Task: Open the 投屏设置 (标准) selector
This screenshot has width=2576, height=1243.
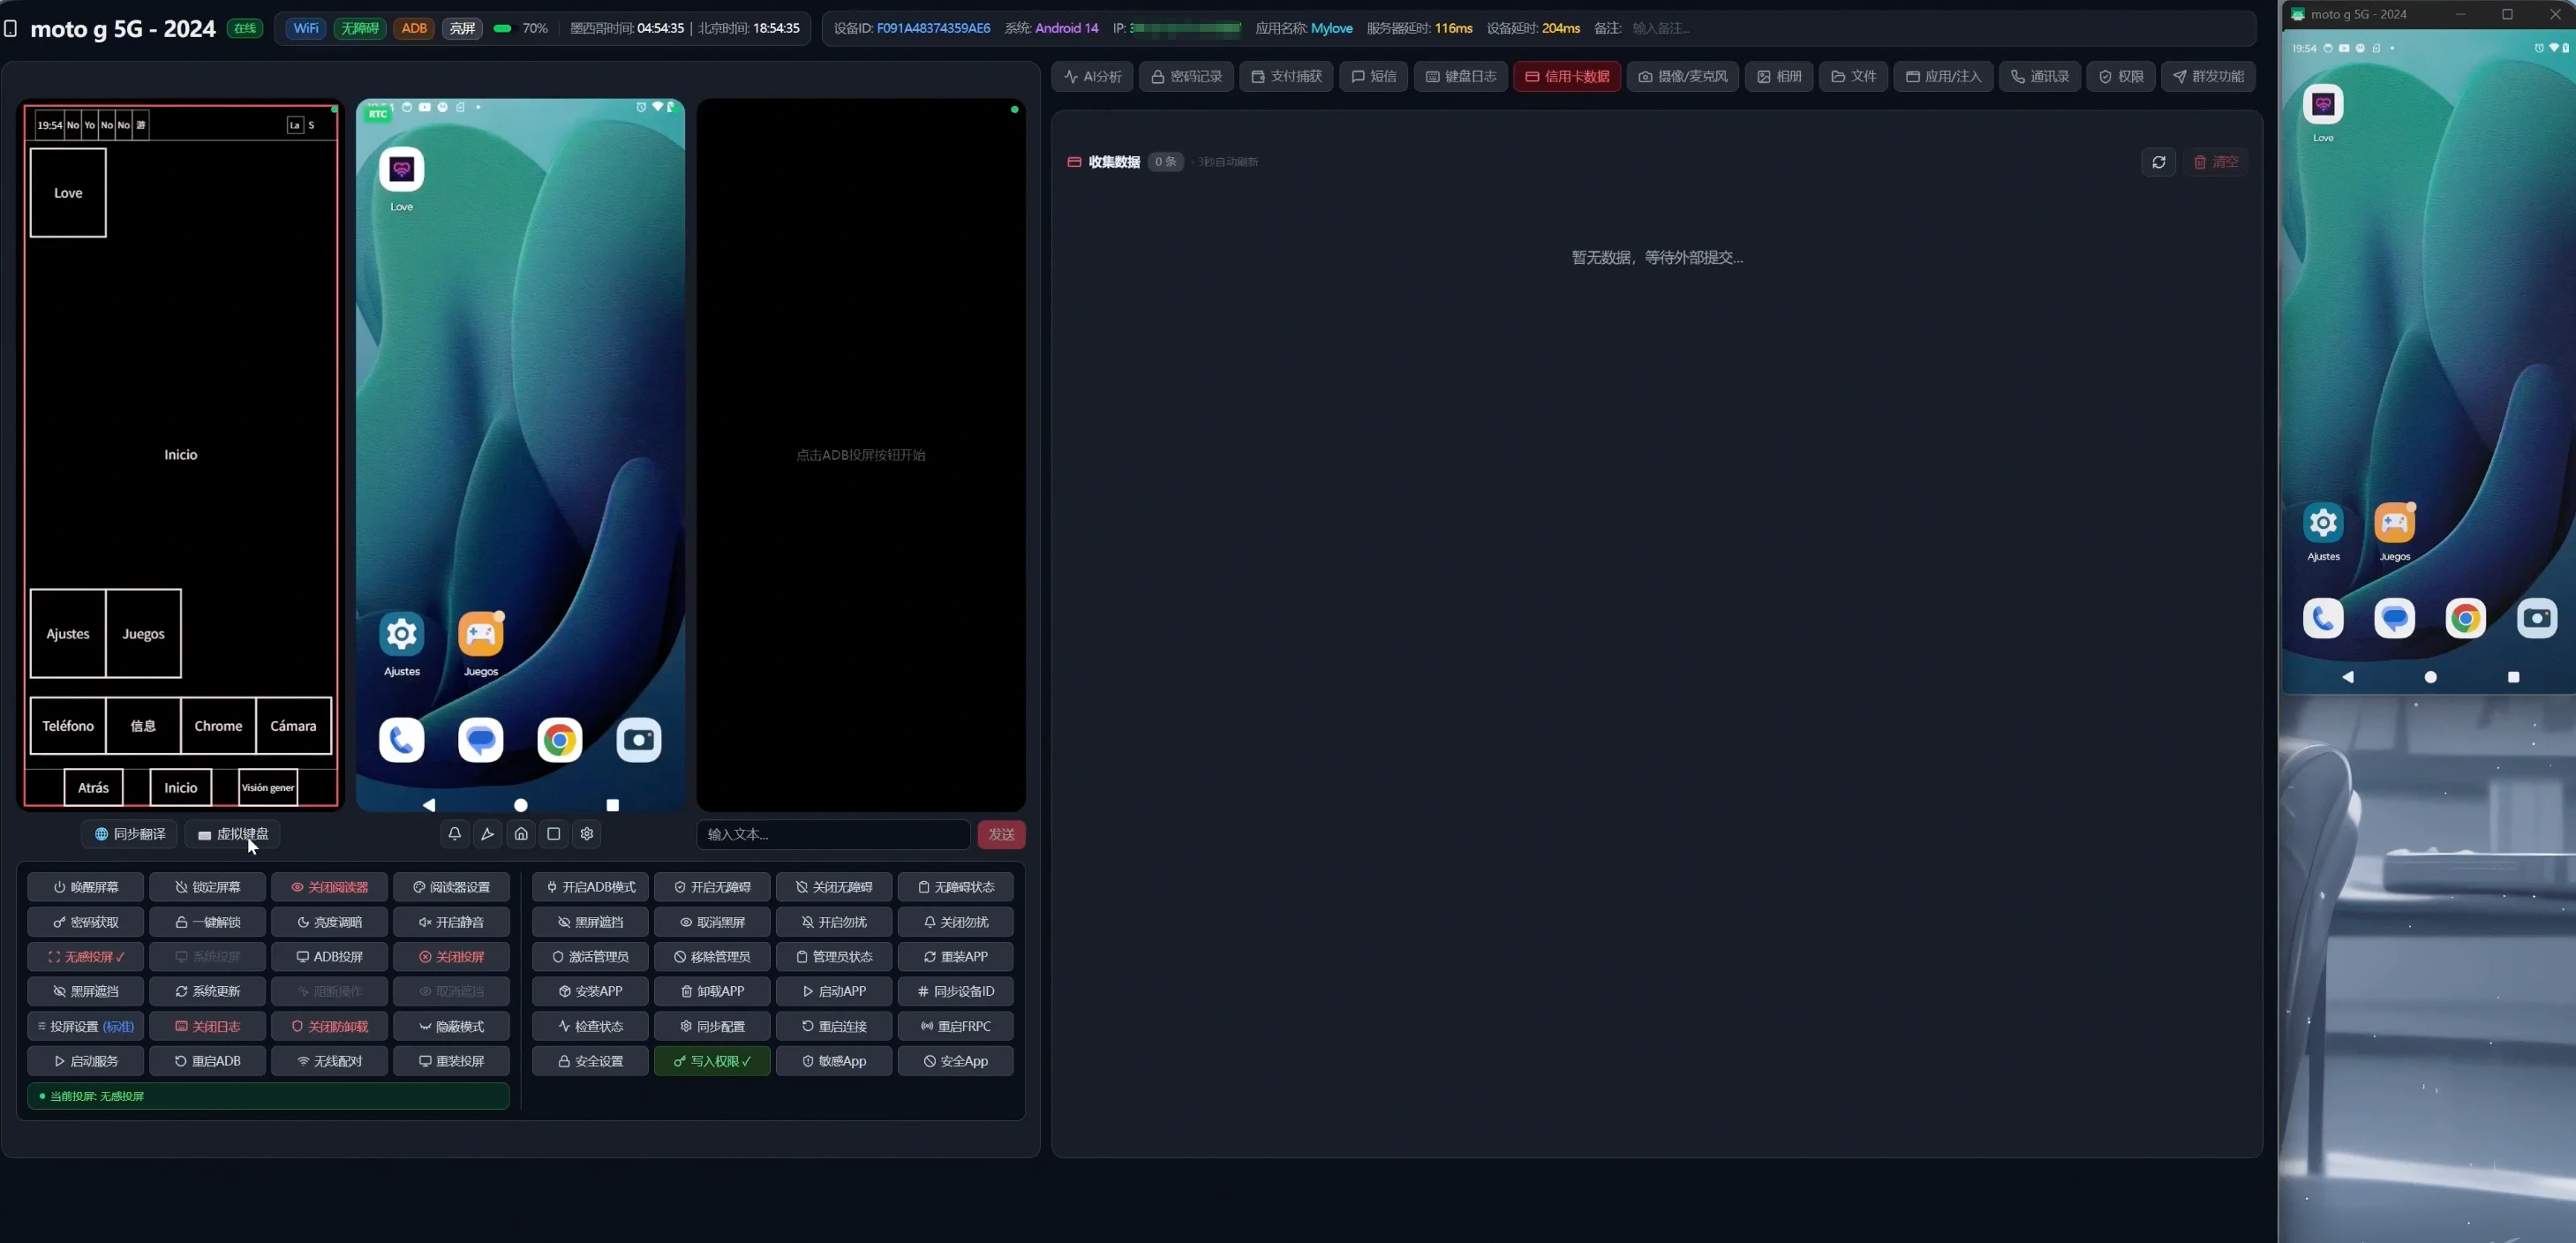Action: point(86,1026)
